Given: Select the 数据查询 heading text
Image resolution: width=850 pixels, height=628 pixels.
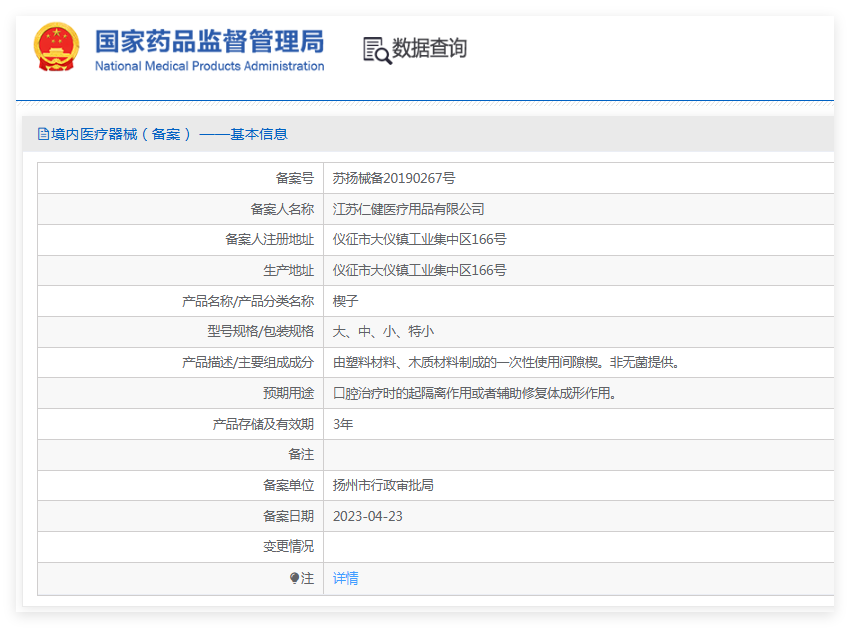Looking at the screenshot, I should 429,48.
